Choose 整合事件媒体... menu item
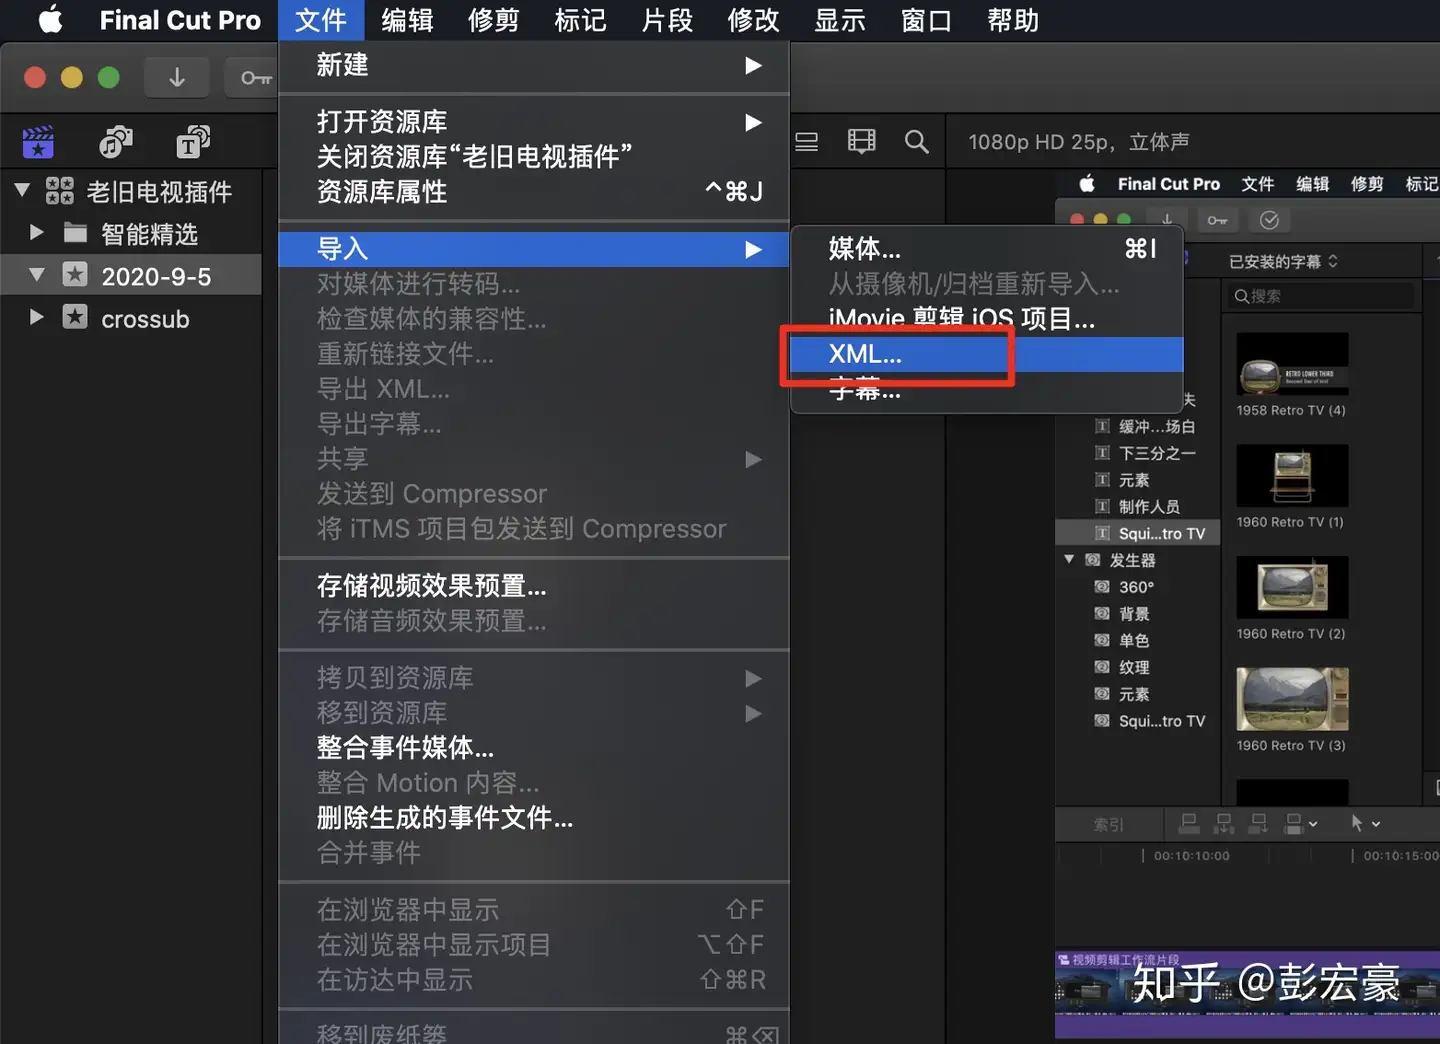1440x1044 pixels. click(x=534, y=748)
